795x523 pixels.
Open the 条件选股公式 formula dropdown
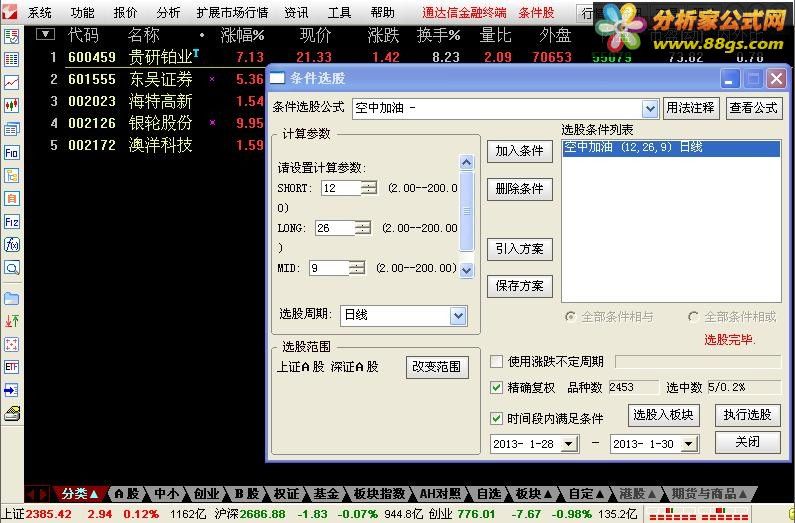pyautogui.click(x=649, y=108)
